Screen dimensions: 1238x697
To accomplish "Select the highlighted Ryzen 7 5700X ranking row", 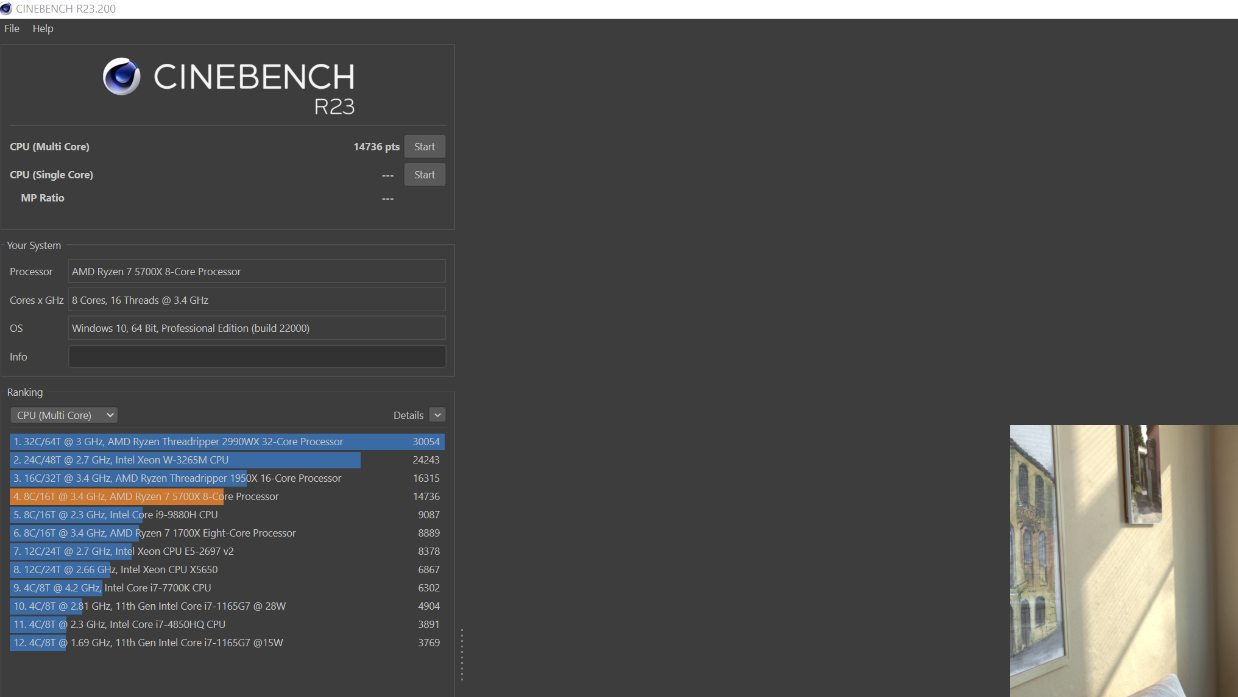I will [x=227, y=497].
